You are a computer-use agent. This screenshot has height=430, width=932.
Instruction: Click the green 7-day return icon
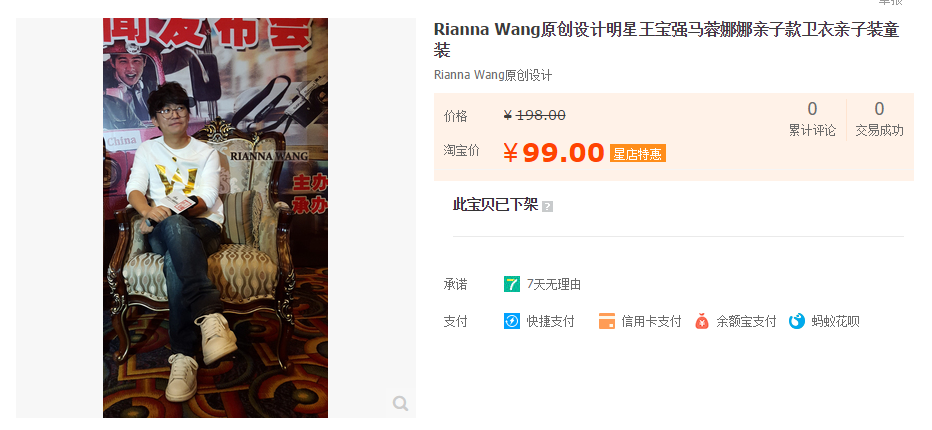pos(512,284)
